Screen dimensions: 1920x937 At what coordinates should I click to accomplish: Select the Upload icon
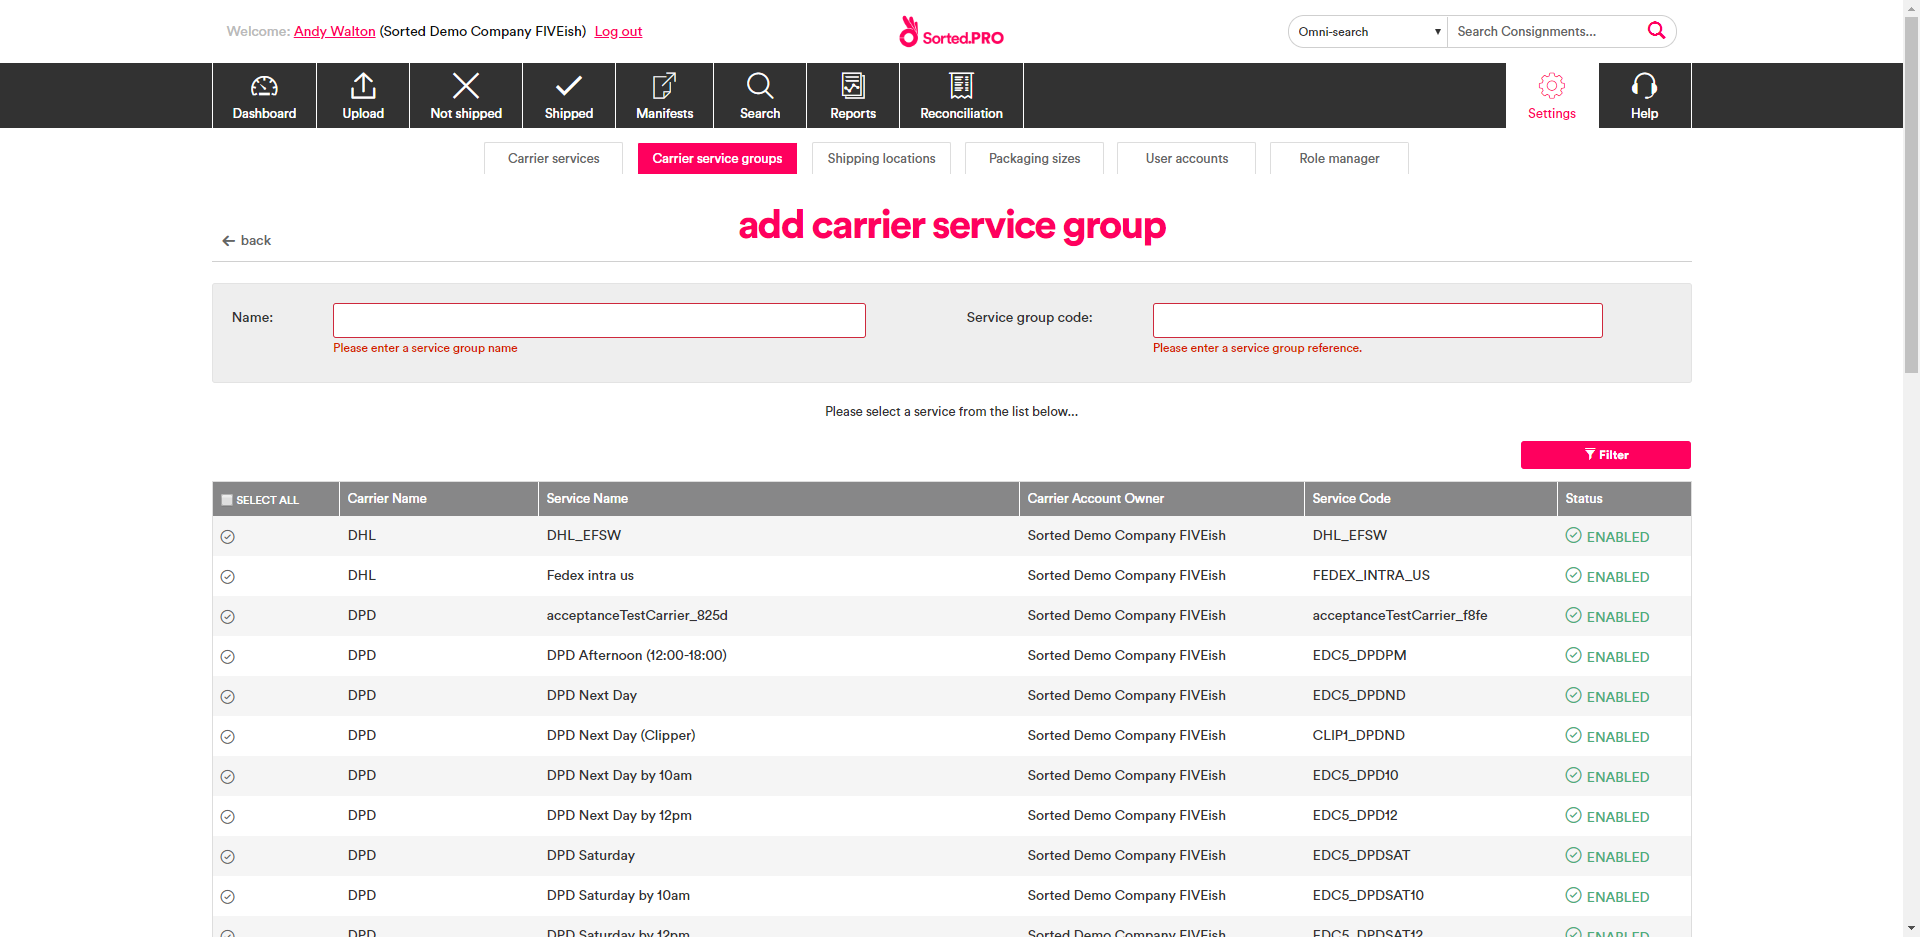point(362,95)
